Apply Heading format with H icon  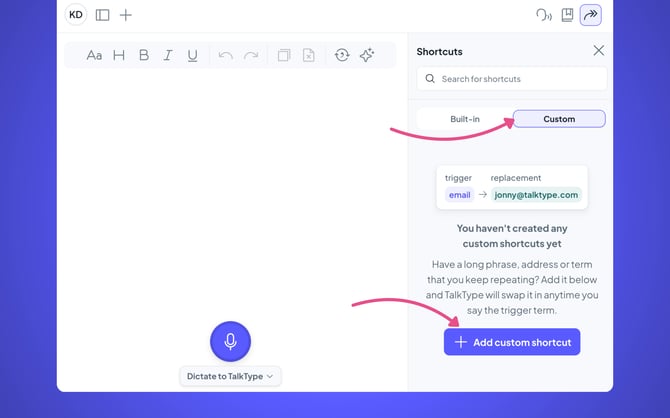click(x=119, y=55)
